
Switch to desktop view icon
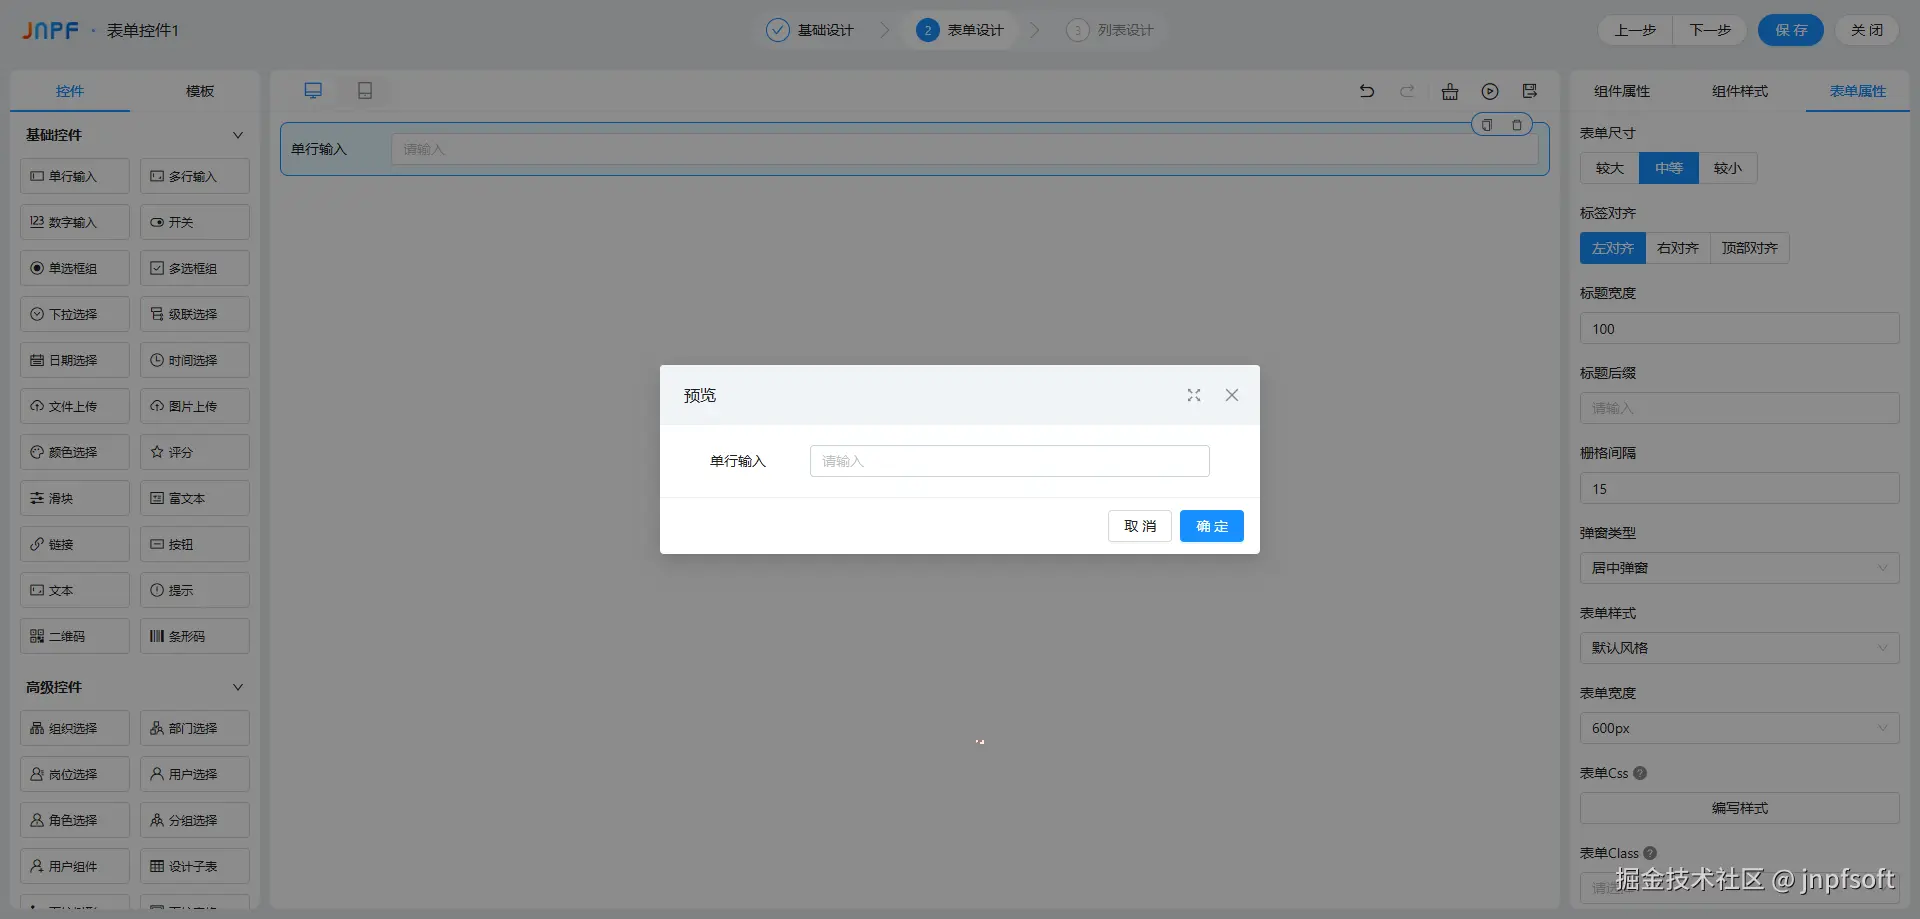pyautogui.click(x=313, y=91)
